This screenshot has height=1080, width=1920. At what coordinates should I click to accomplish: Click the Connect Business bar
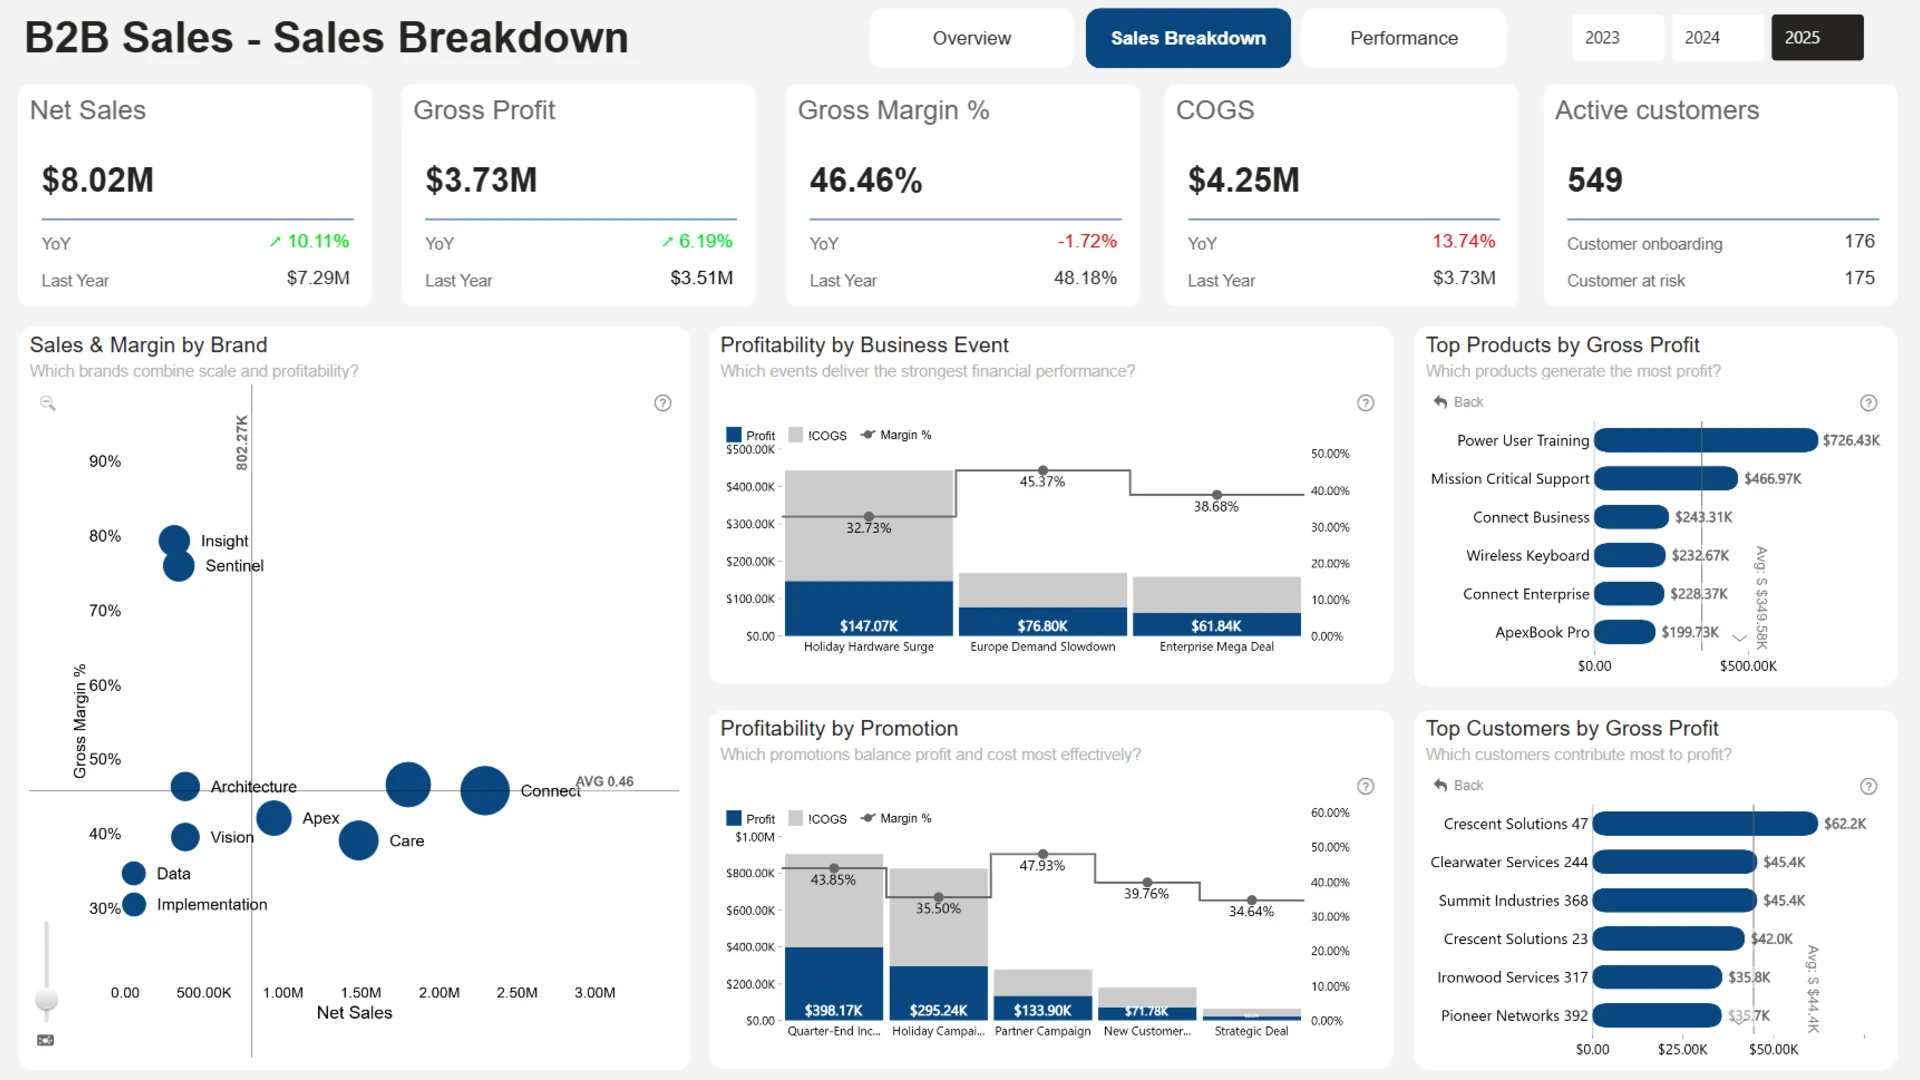pos(1632,517)
